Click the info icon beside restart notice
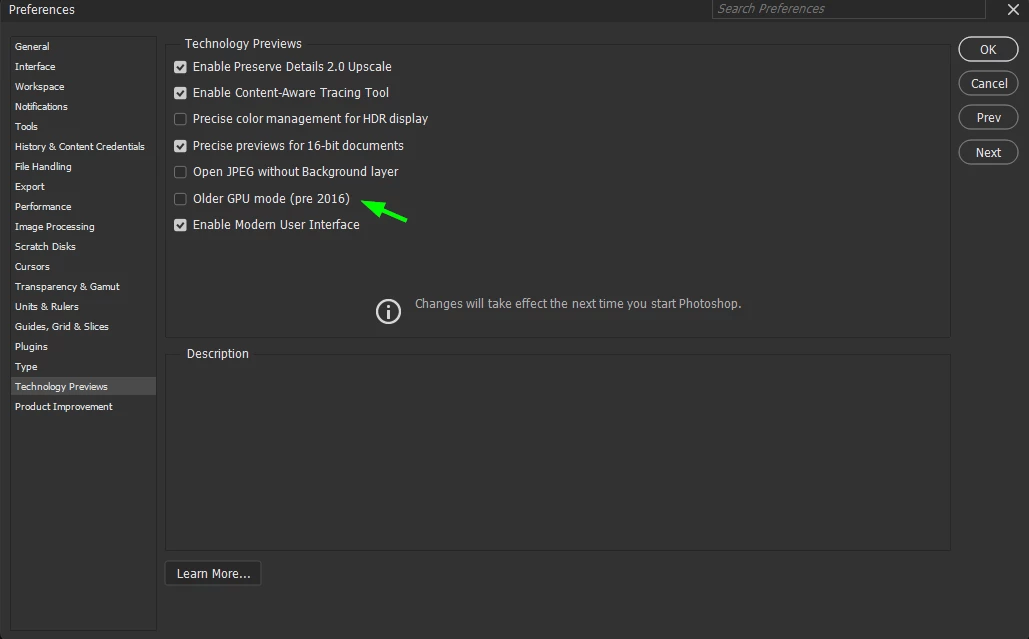 click(388, 311)
